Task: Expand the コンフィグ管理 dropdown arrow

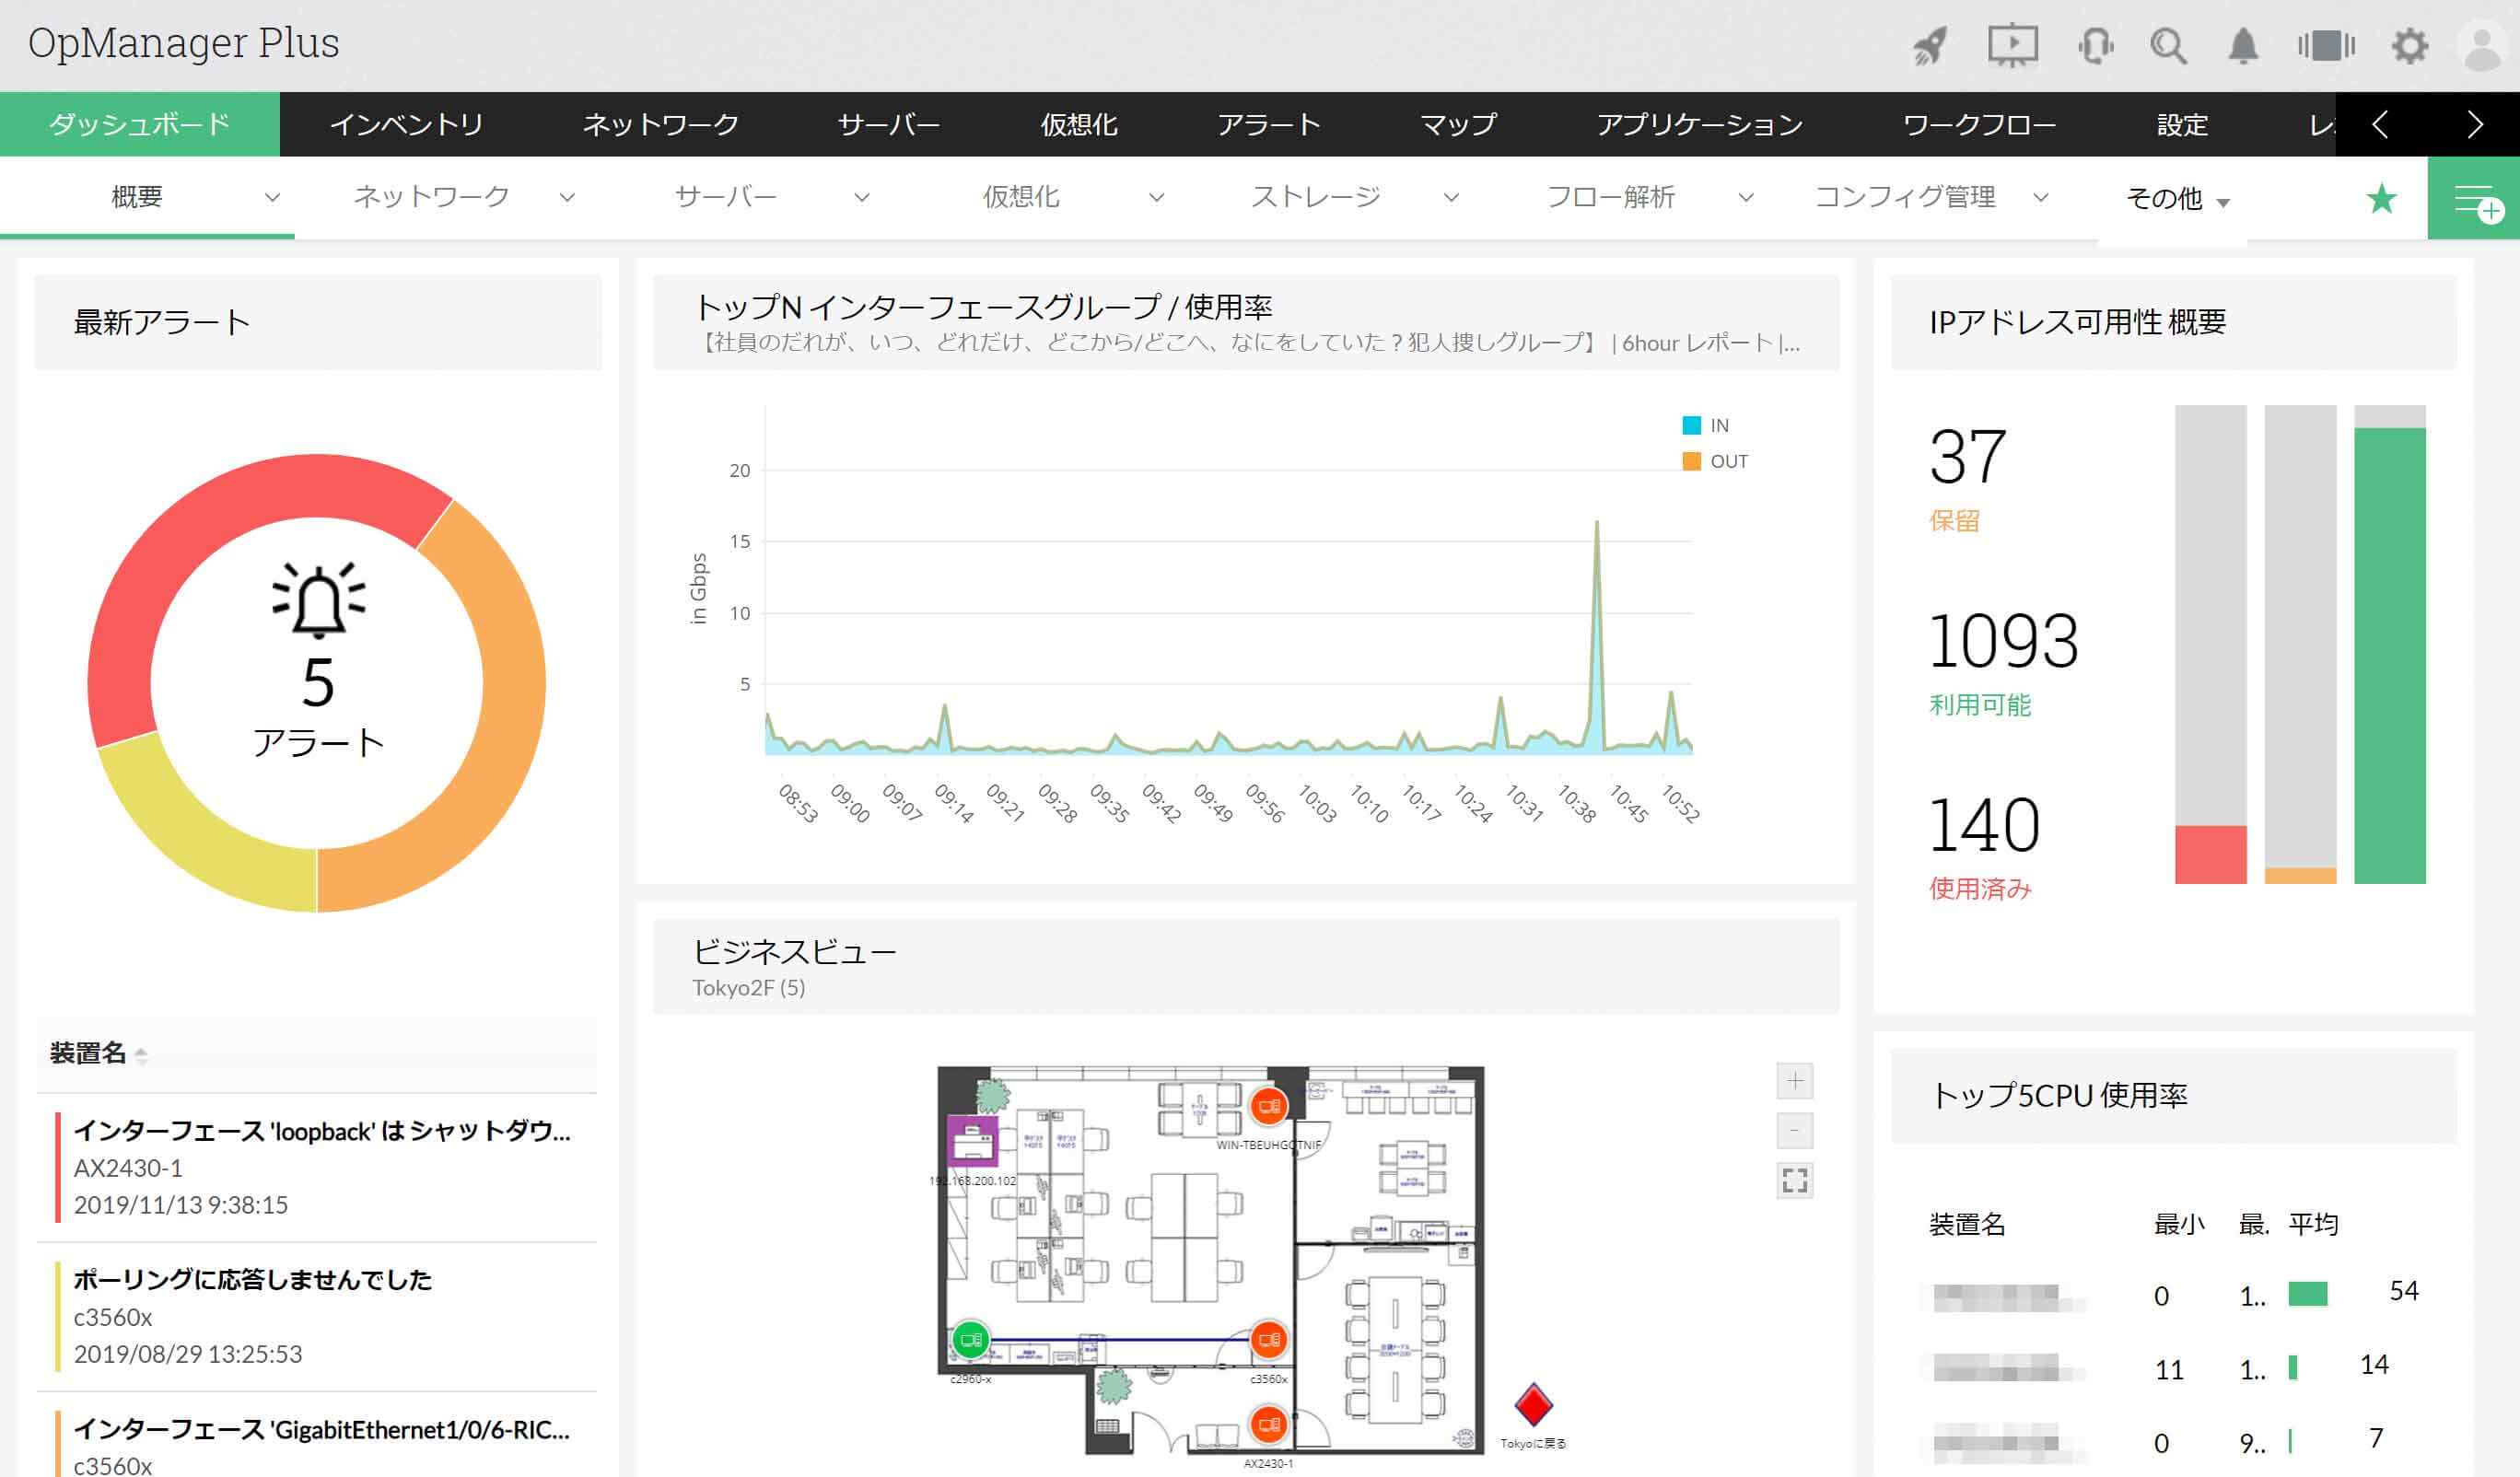Action: click(x=2041, y=198)
